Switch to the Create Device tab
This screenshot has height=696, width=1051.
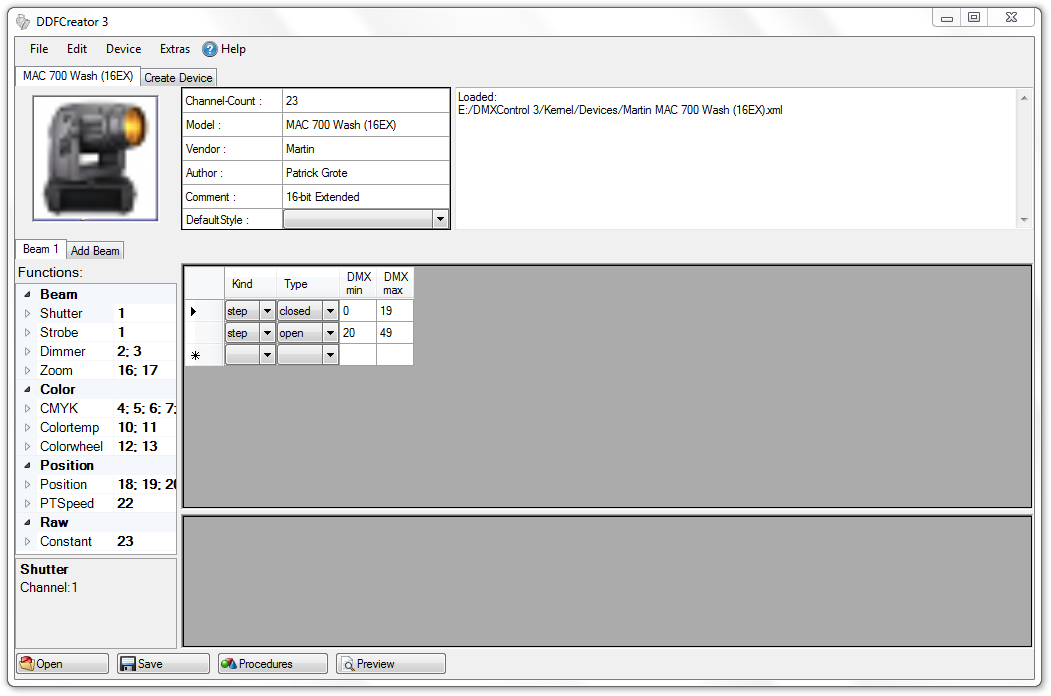point(178,77)
